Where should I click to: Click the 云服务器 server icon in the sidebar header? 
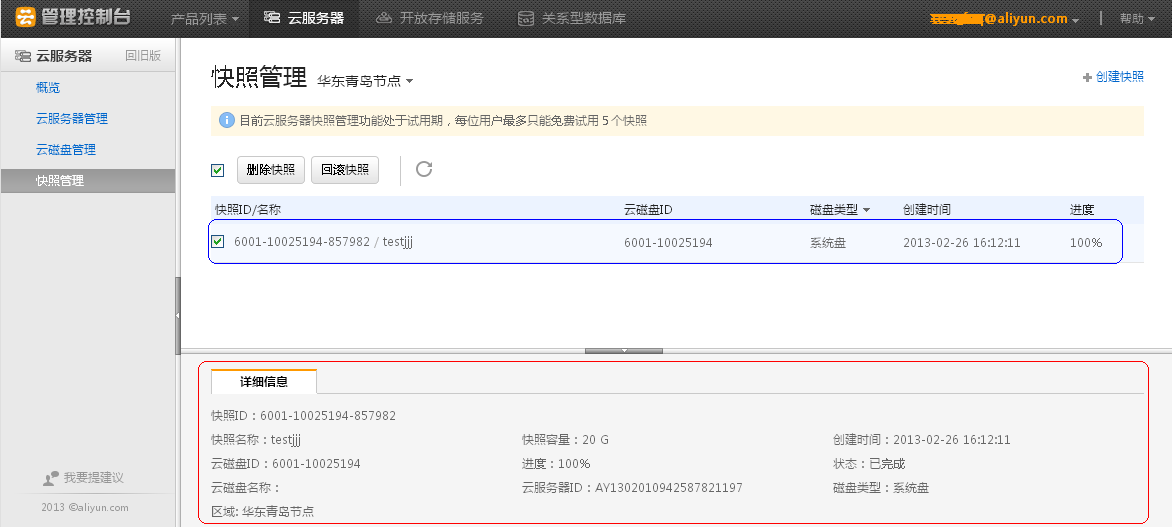tap(23, 56)
